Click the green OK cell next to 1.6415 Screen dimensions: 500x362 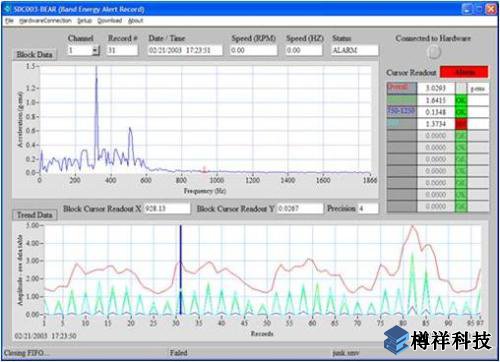[x=461, y=100]
